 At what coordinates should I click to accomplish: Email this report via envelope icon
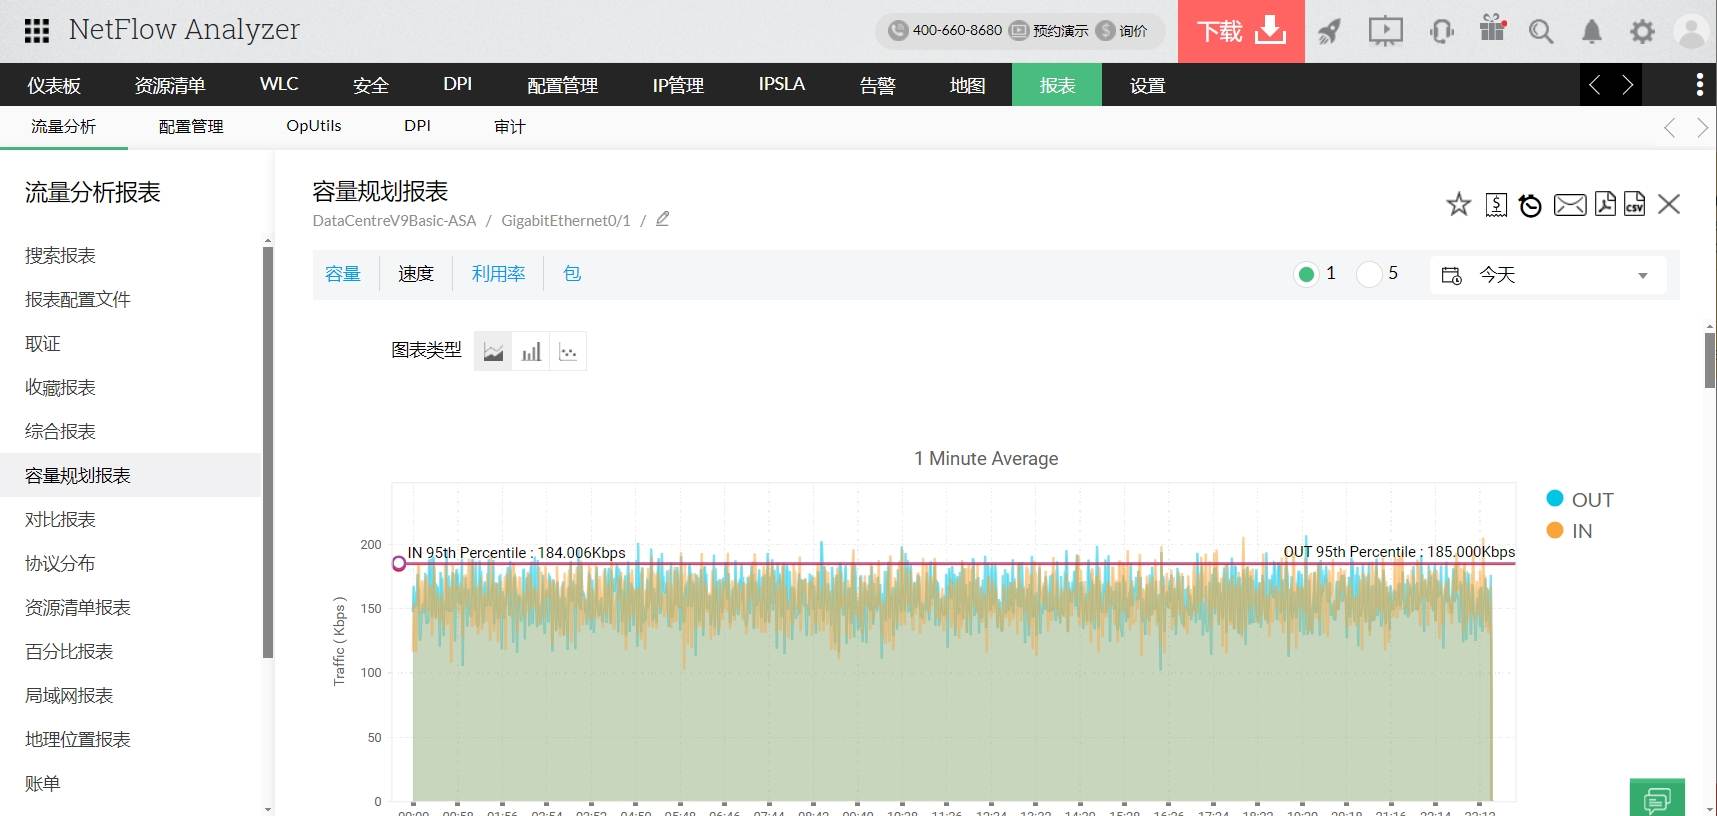click(x=1569, y=205)
